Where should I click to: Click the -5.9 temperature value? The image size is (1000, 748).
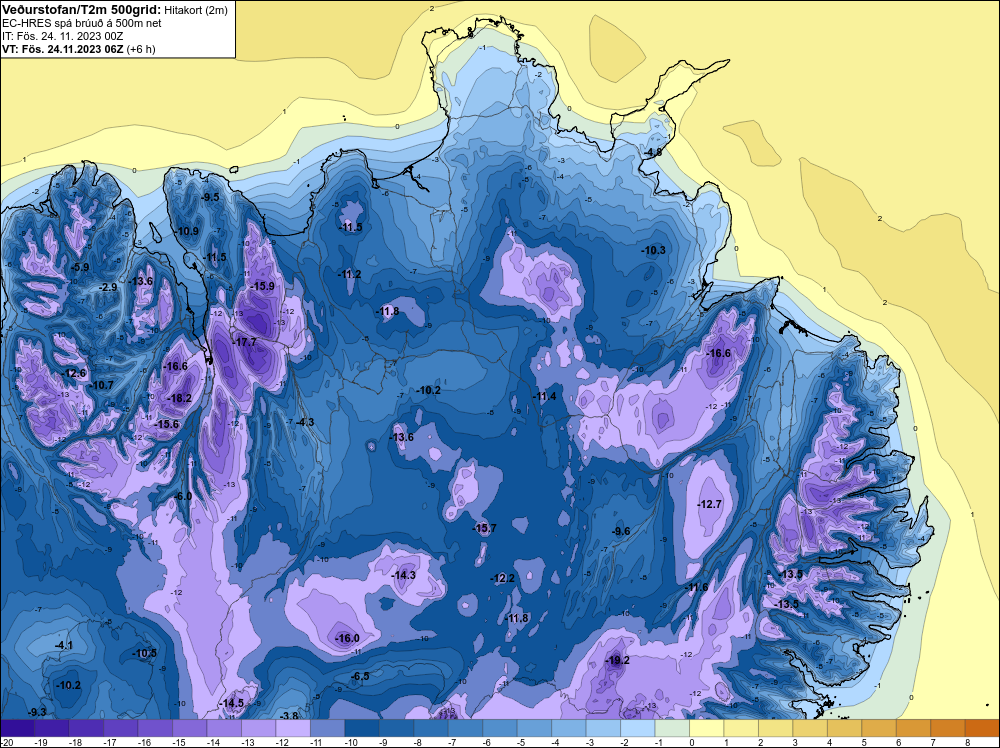(x=80, y=267)
